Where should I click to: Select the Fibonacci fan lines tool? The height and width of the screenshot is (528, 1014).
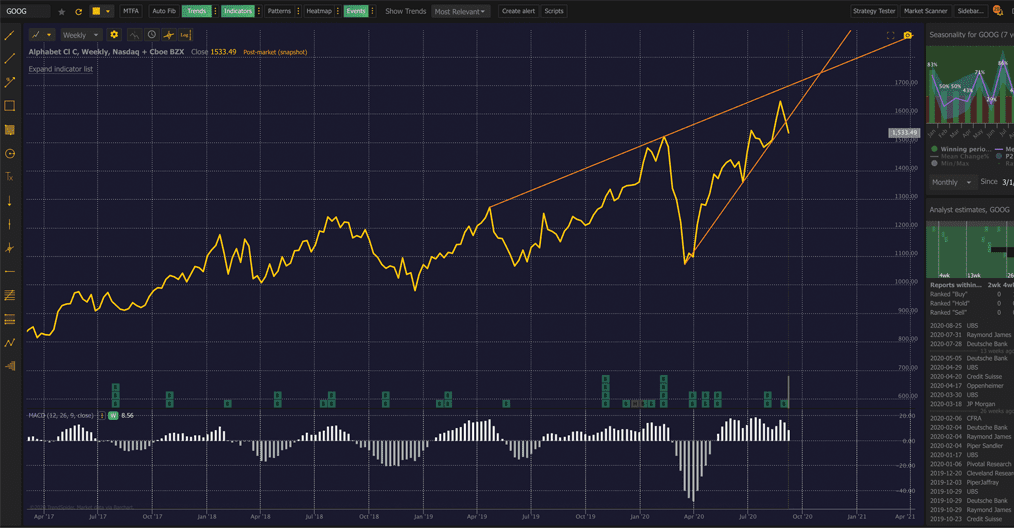click(x=9, y=295)
